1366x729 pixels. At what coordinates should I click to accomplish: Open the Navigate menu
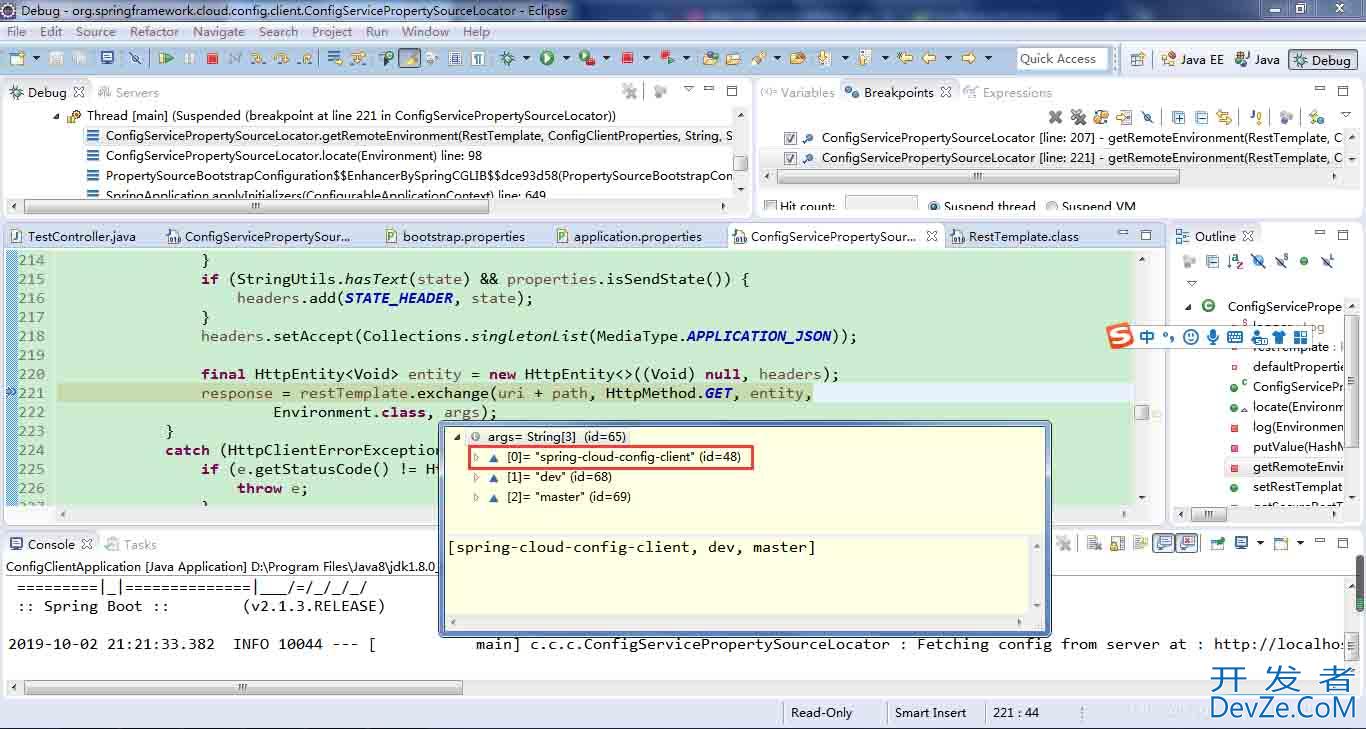coord(219,31)
